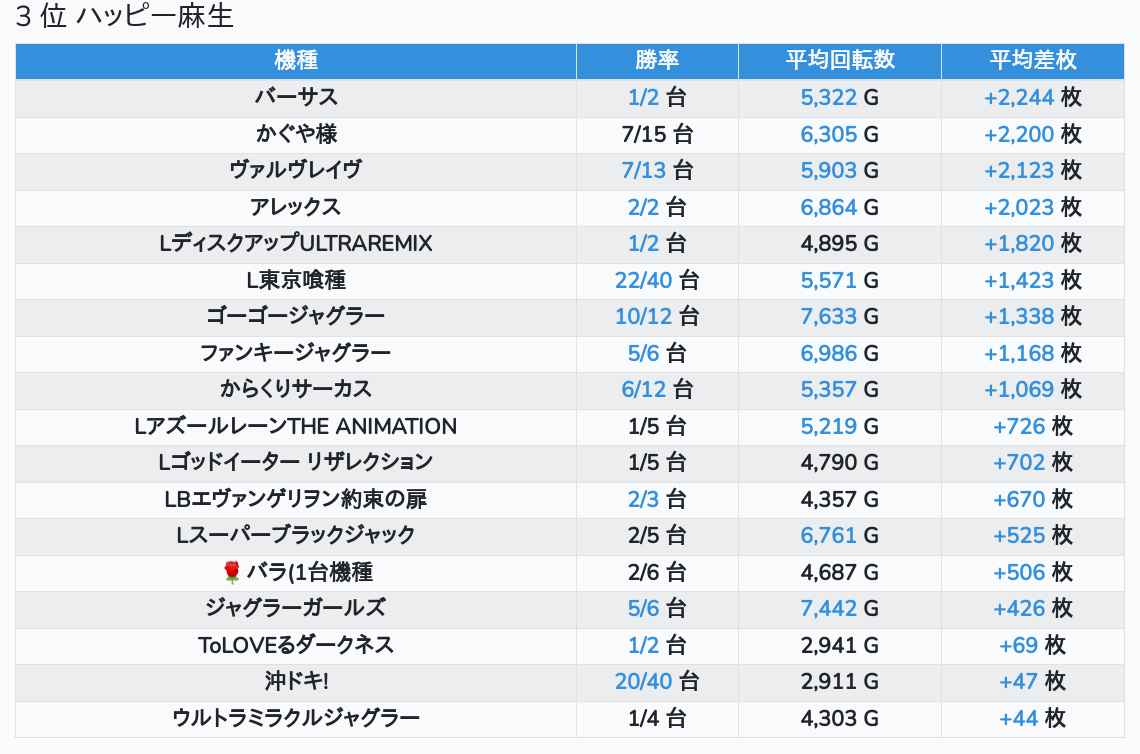Click the +44 枚 difference value

(x=1032, y=718)
